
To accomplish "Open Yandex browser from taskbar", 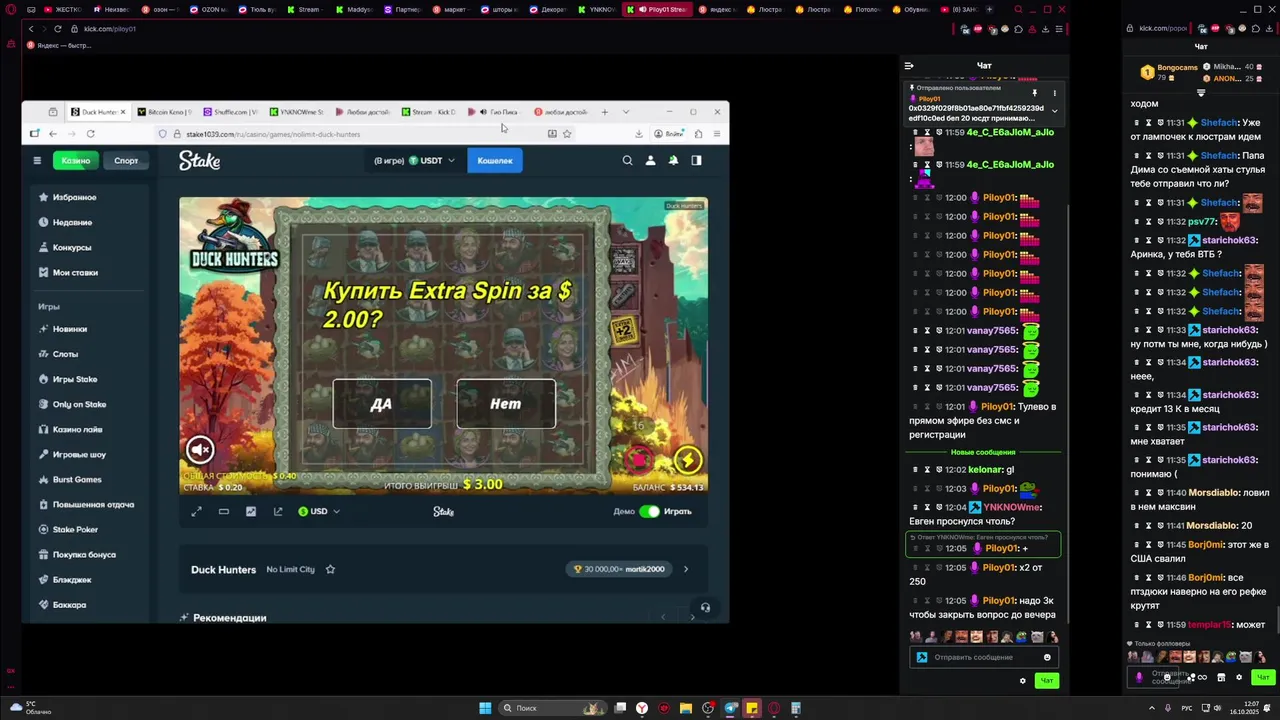I will click(642, 708).
